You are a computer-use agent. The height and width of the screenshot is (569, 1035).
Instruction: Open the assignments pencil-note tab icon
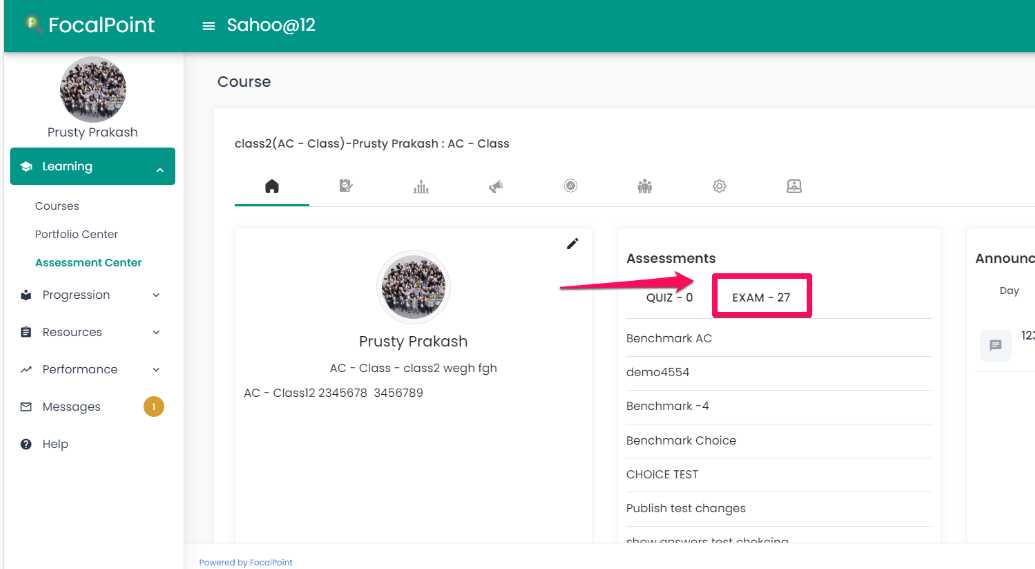coord(346,186)
